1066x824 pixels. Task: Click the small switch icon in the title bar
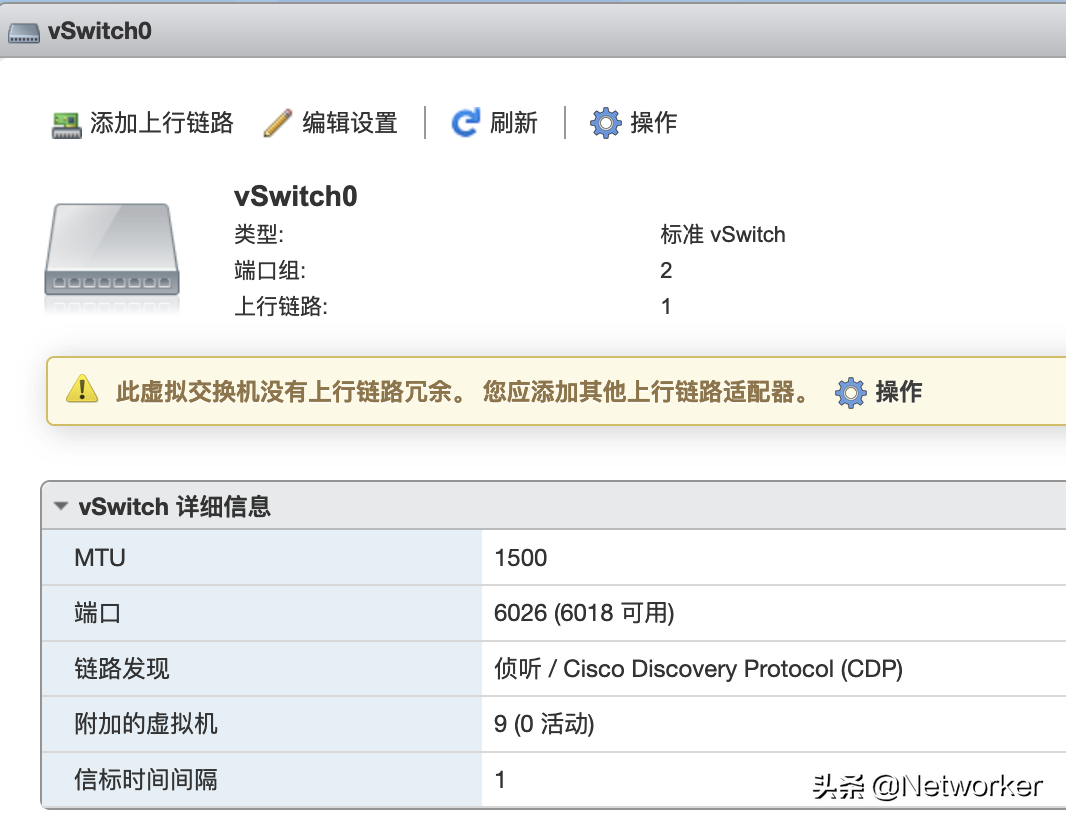pos(24,32)
